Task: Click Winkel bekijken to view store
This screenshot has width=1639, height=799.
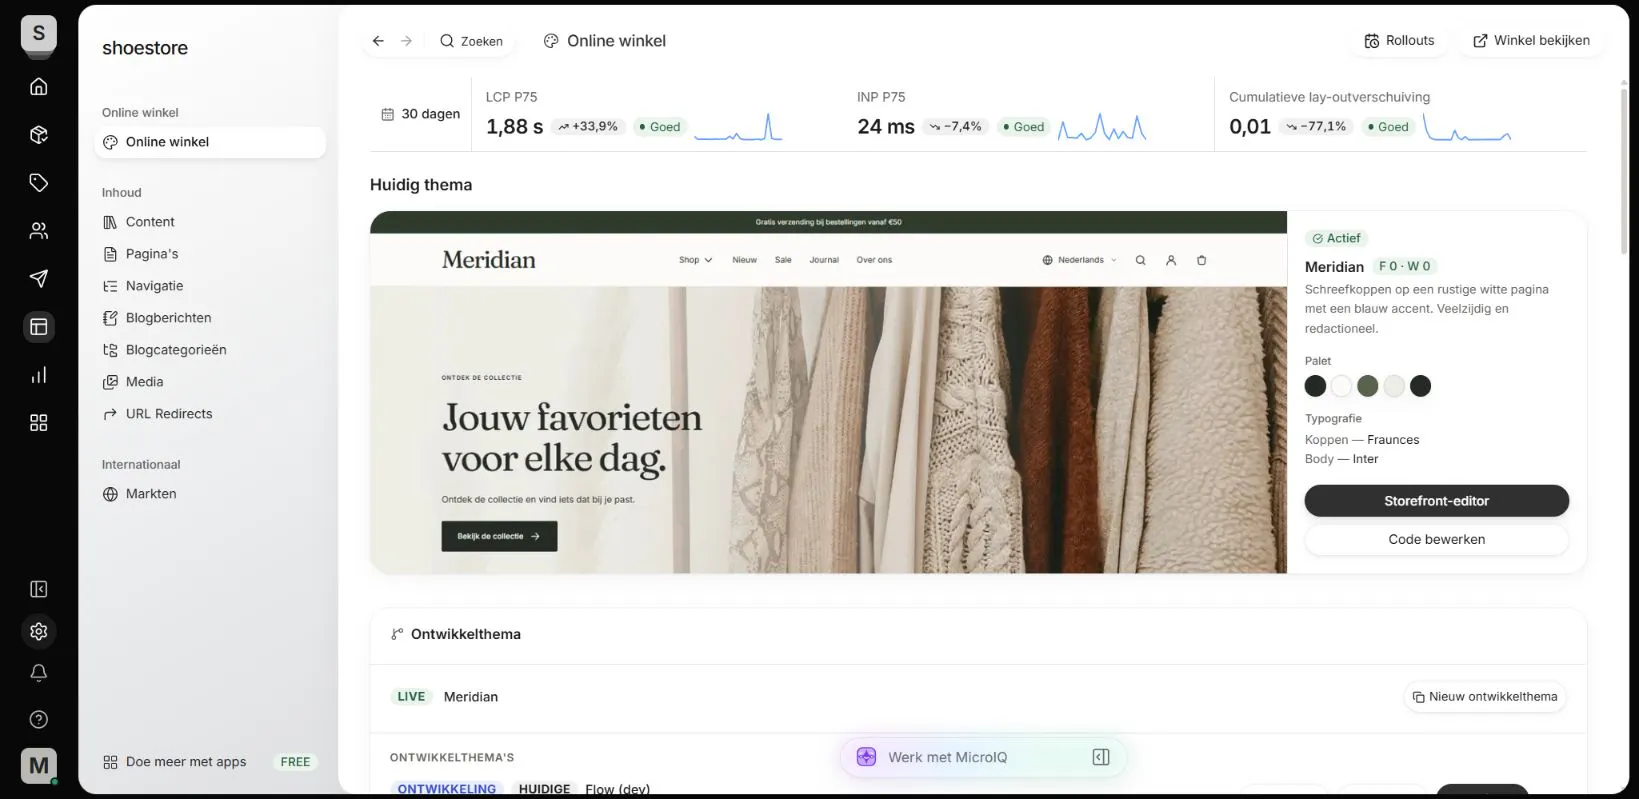Action: 1531,41
